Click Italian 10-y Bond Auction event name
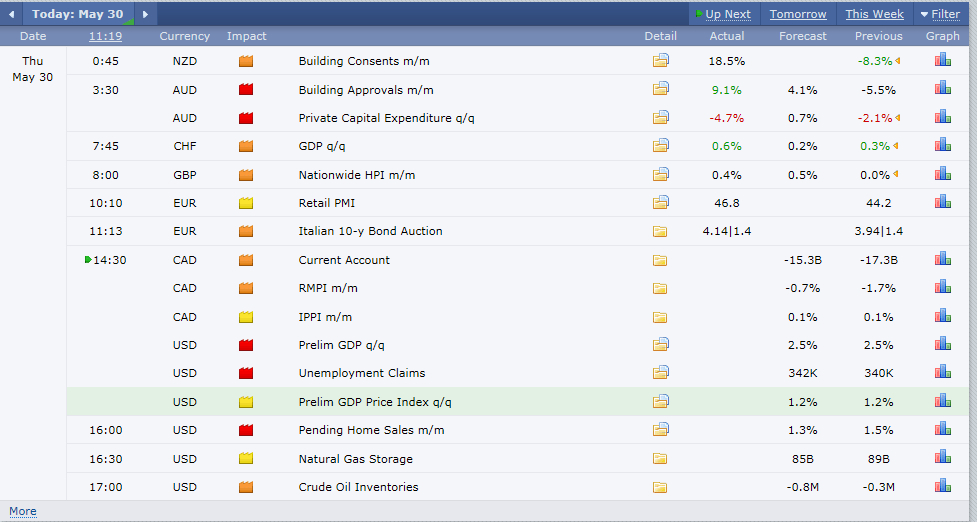Image resolution: width=977 pixels, height=522 pixels. (370, 231)
